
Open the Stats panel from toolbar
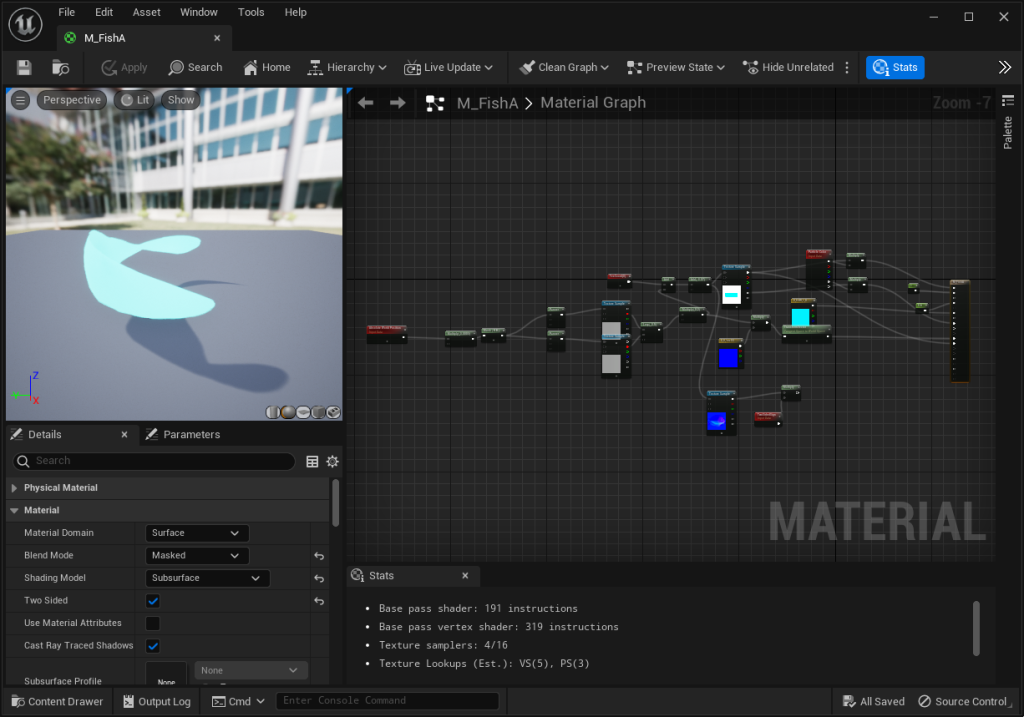tap(895, 67)
